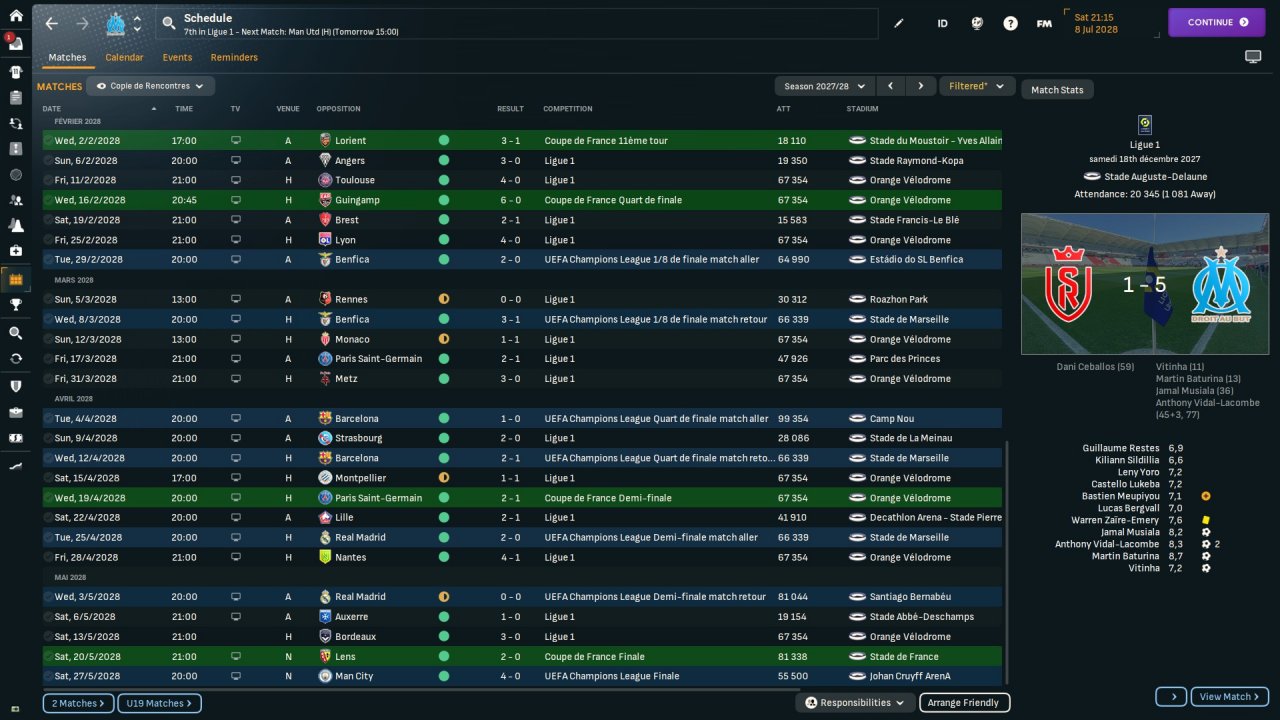Image resolution: width=1280 pixels, height=720 pixels.
Task: Open the Season 2027/28 dropdown
Action: point(825,86)
